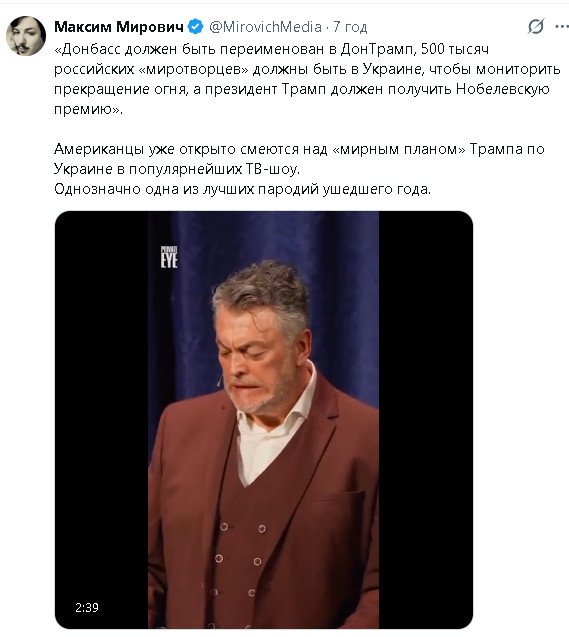Screen dimensions: 569x637
Task: Click the text "популярнейших ТВ-шоу"
Action: [x=214, y=169]
